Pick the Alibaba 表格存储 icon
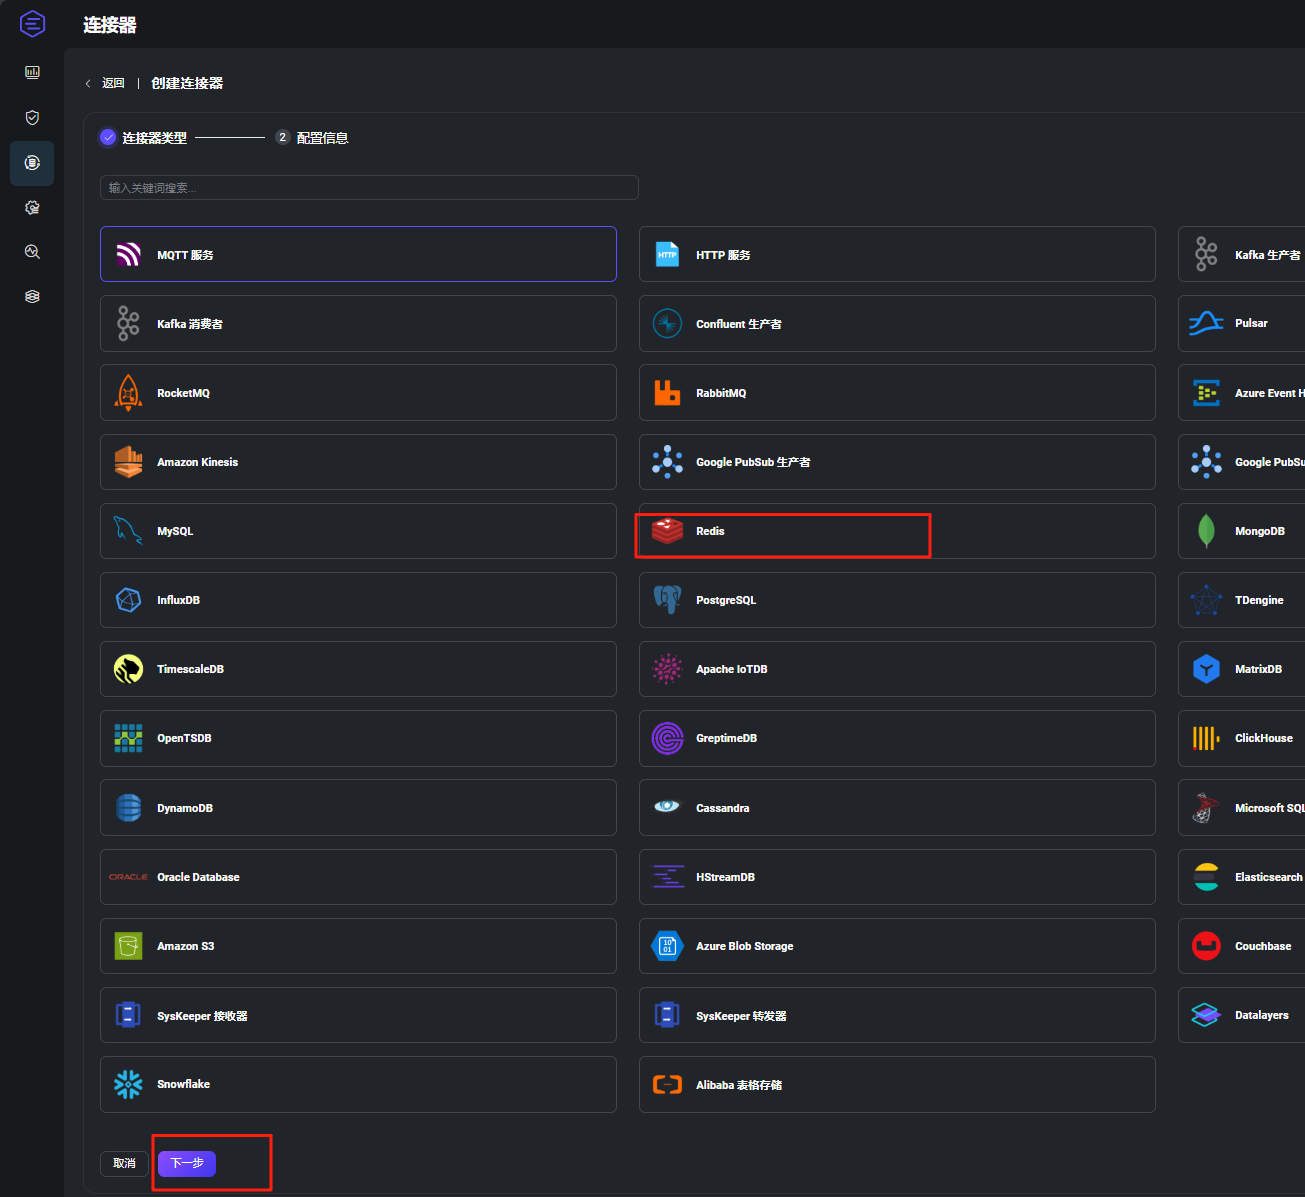This screenshot has height=1197, width=1305. tap(667, 1084)
